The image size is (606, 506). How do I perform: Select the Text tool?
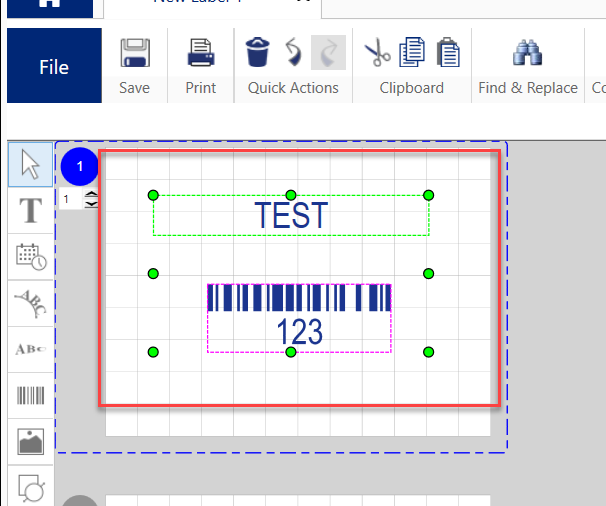coord(31,210)
